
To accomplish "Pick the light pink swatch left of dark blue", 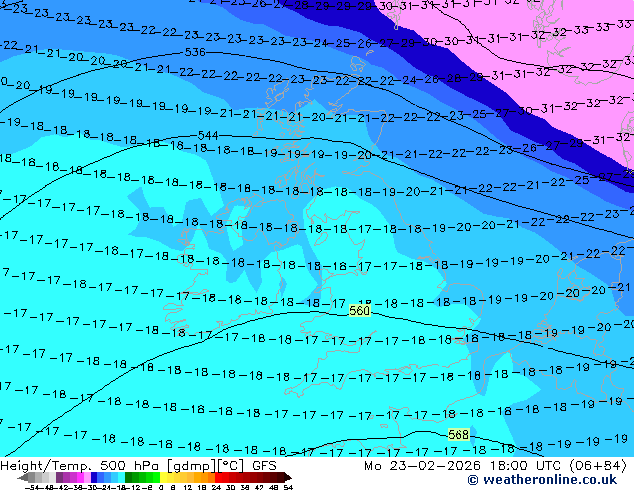I will [87, 477].
